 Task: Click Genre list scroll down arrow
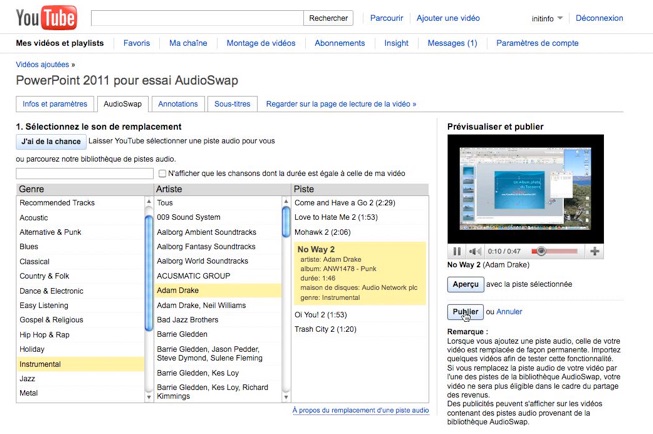[149, 397]
